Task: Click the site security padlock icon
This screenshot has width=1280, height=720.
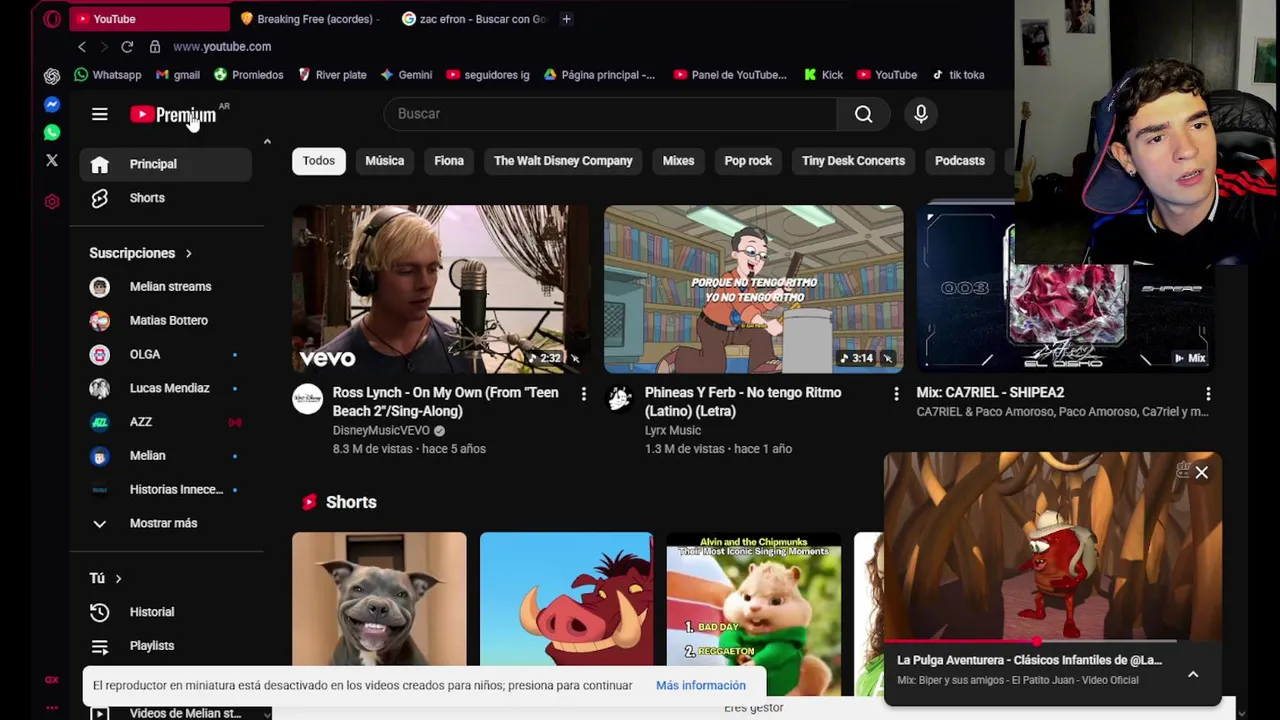Action: (x=155, y=47)
